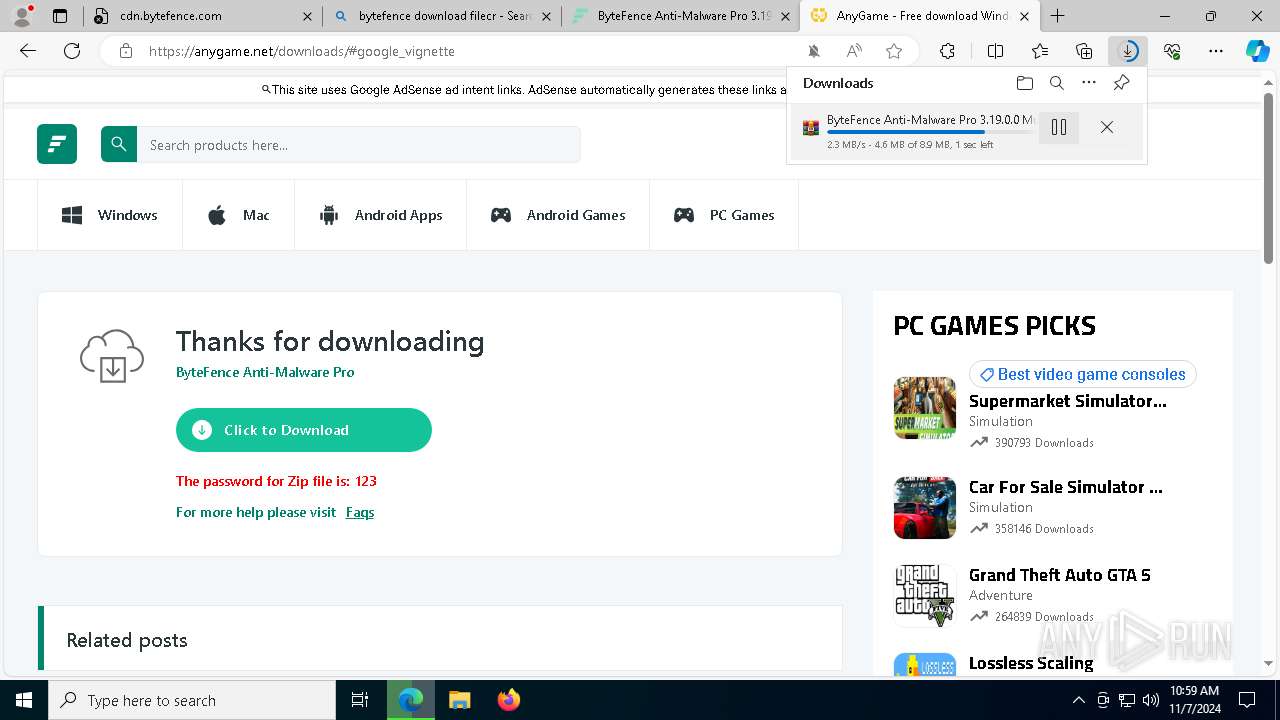Click the page vertical scrollbar
1280x720 pixels.
click(1269, 178)
